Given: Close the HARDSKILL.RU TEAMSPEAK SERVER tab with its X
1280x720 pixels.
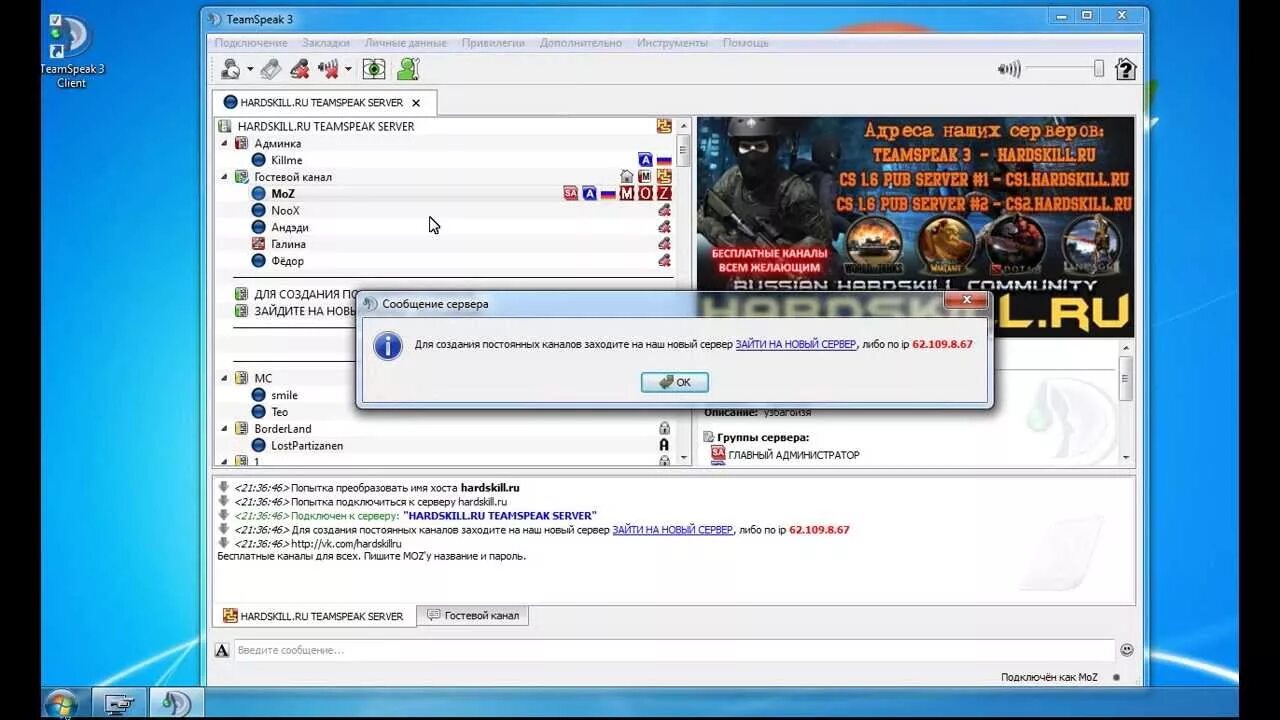Looking at the screenshot, I should pyautogui.click(x=416, y=103).
